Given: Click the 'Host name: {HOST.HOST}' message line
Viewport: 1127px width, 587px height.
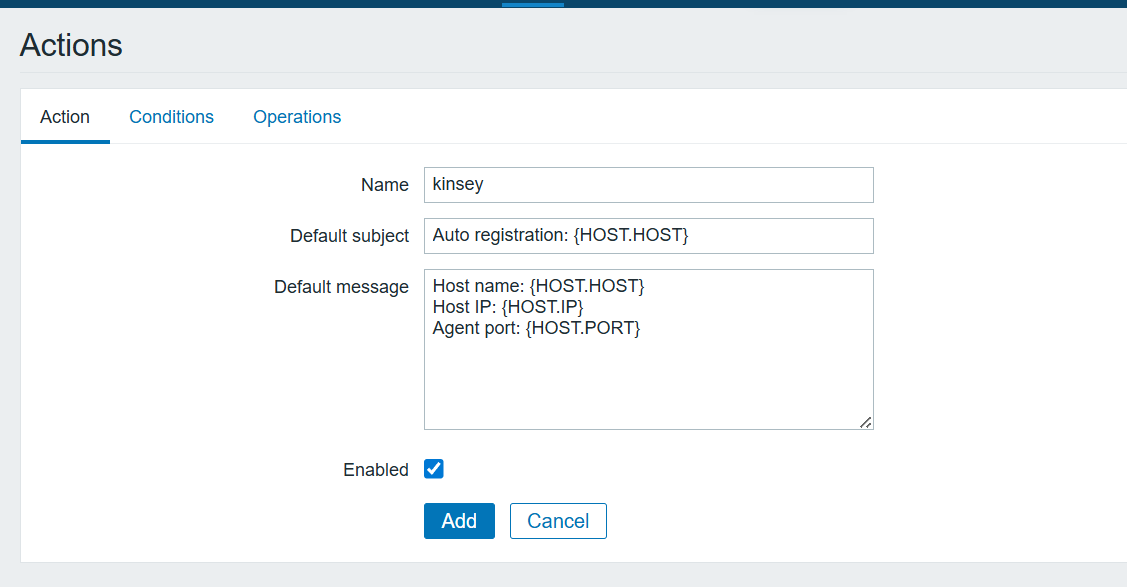Looking at the screenshot, I should point(538,287).
